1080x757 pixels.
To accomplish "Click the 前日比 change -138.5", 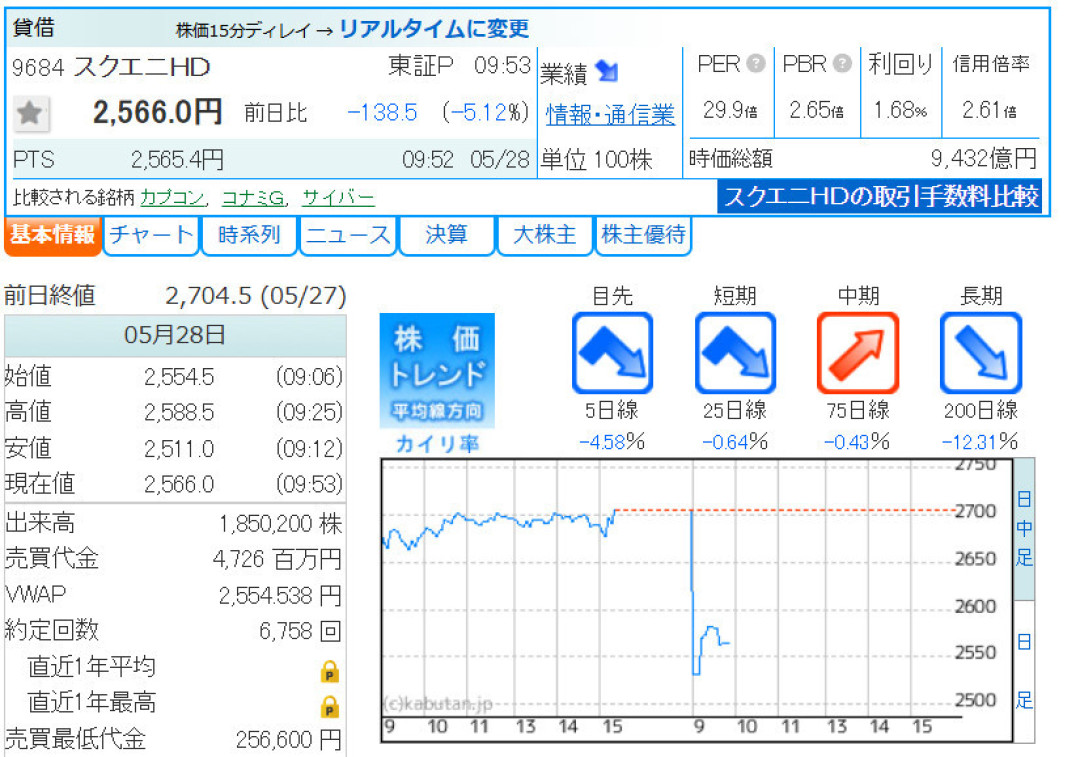I will pos(382,113).
